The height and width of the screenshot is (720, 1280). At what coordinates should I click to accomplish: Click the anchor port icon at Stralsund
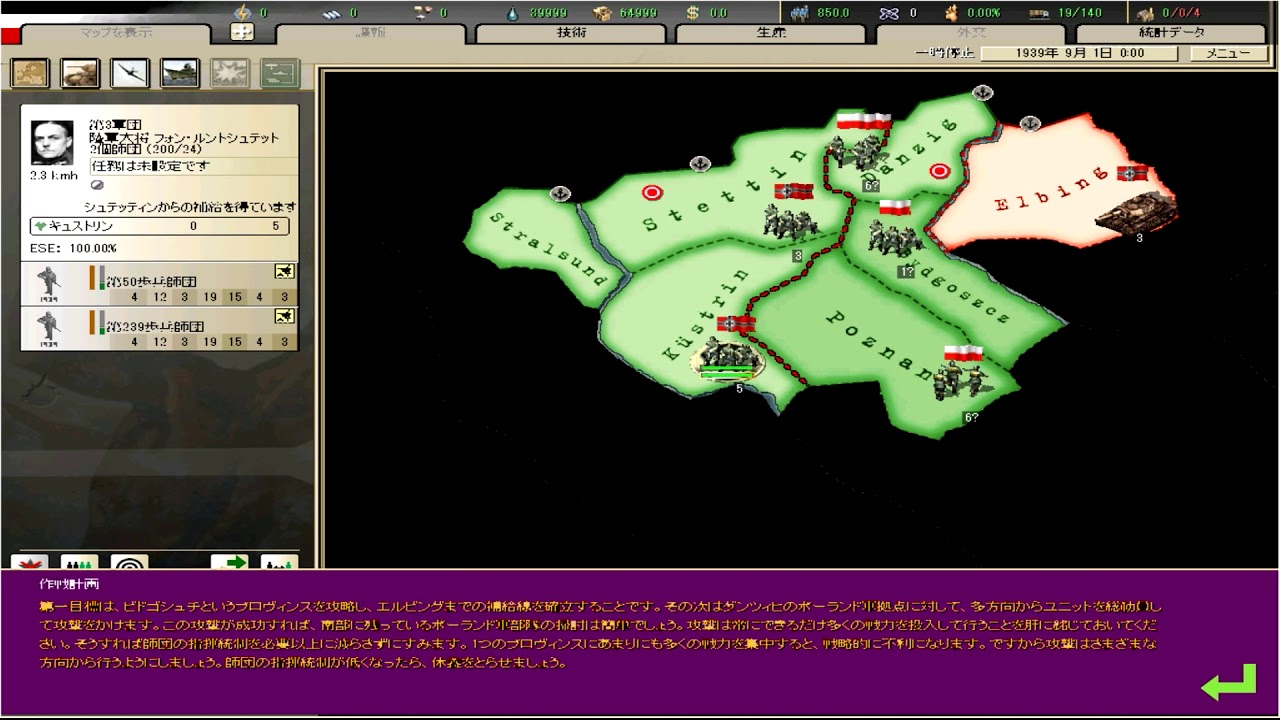pyautogui.click(x=560, y=193)
